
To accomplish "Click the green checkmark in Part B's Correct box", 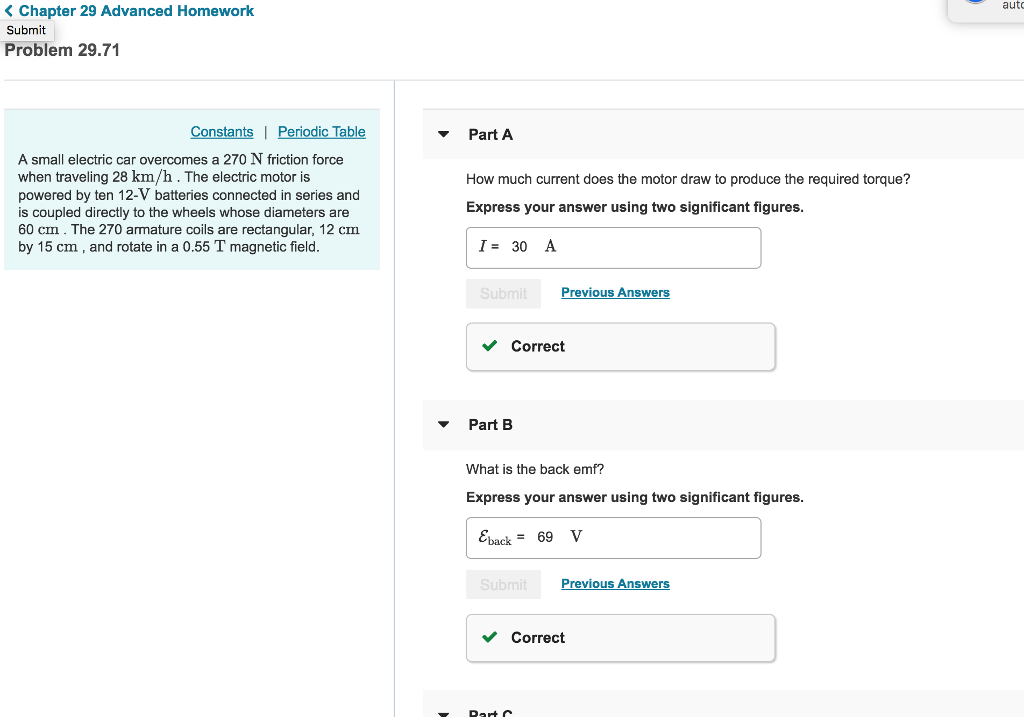I will (x=489, y=637).
